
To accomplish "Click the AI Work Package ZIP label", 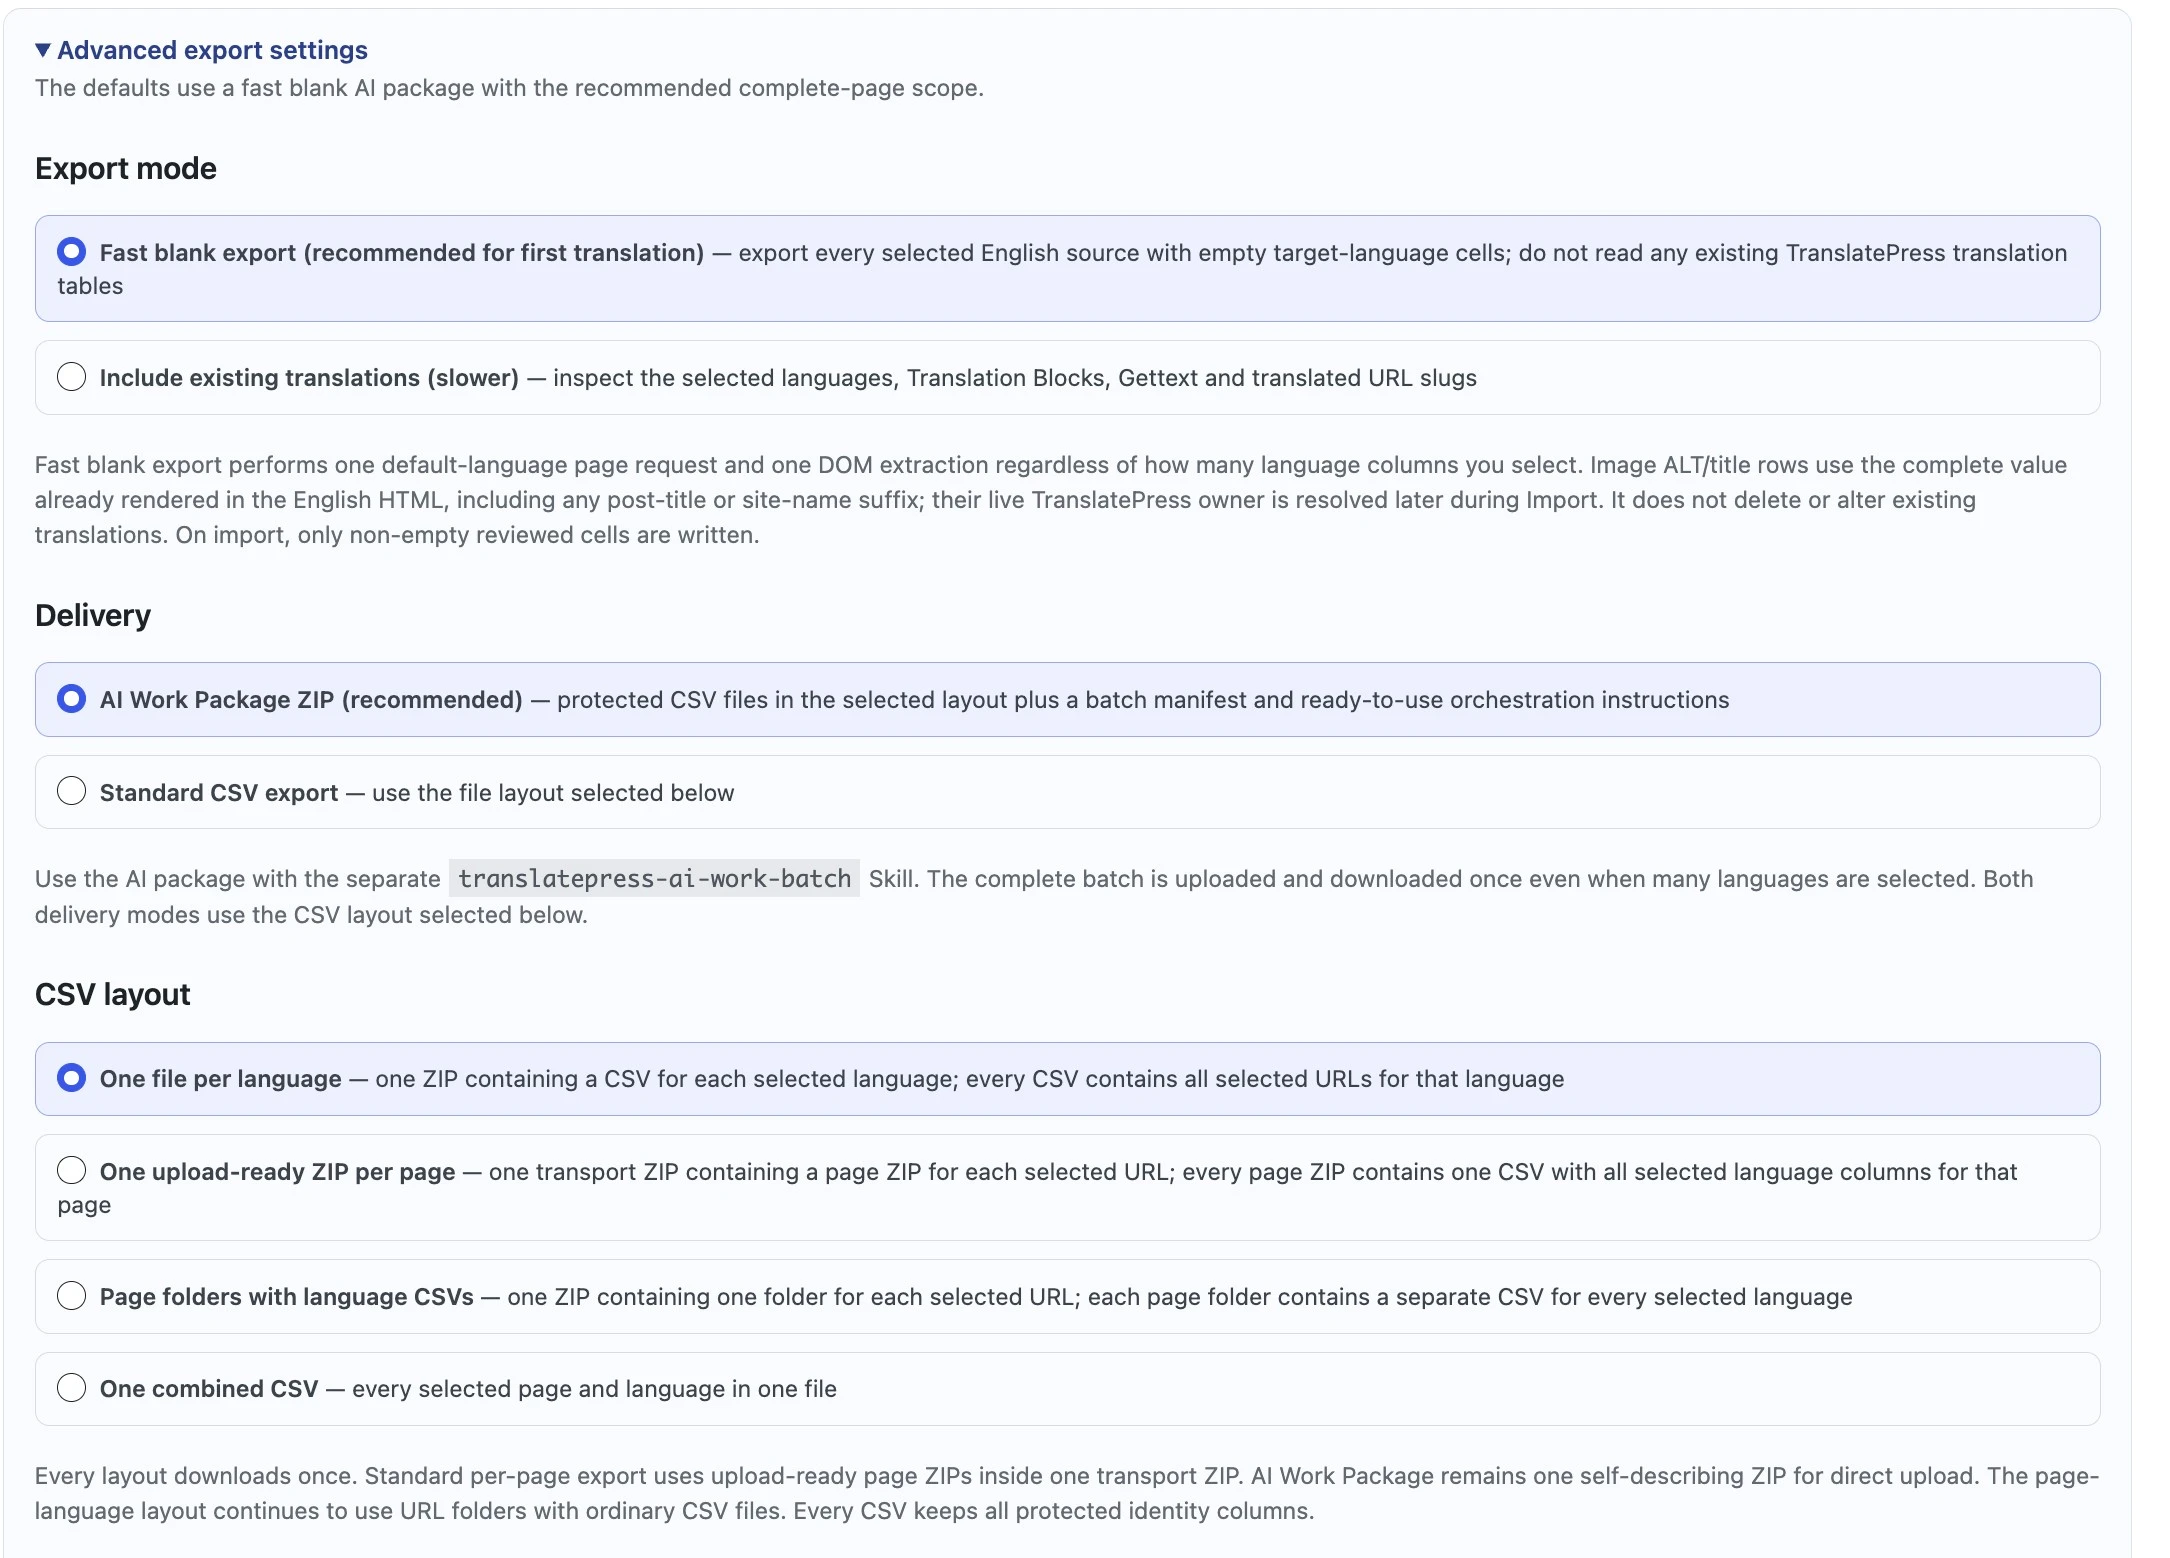I will coord(311,700).
